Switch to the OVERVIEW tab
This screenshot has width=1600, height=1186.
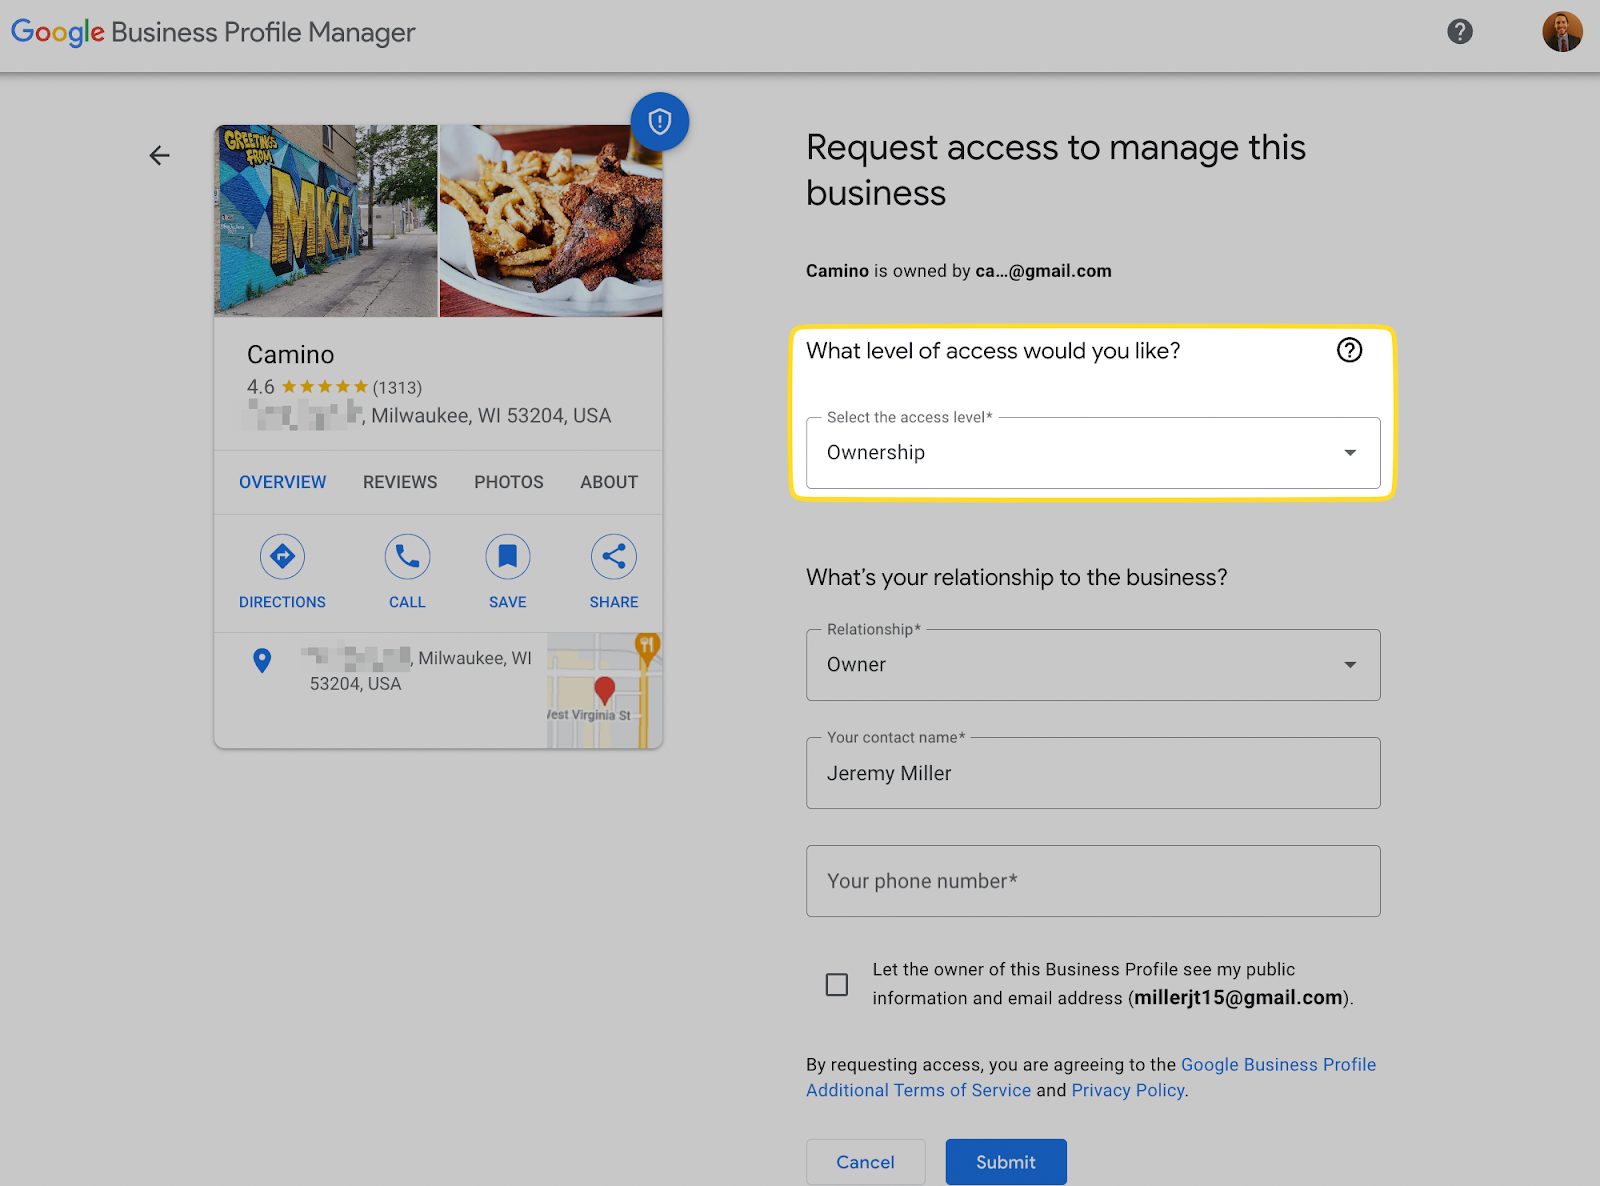[x=282, y=482]
